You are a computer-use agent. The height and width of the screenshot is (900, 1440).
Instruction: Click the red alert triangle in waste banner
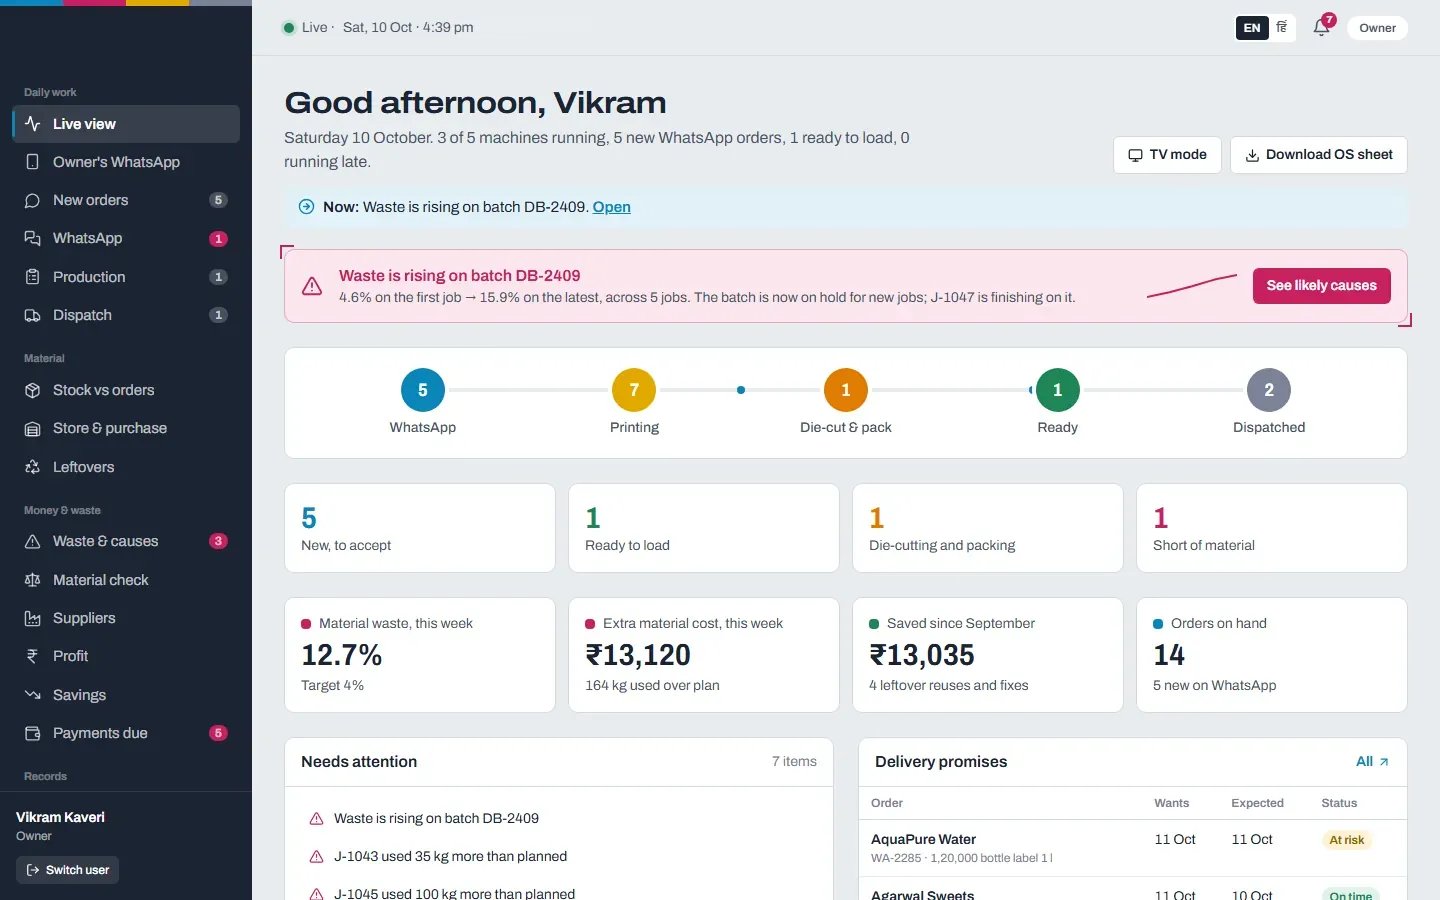(312, 286)
